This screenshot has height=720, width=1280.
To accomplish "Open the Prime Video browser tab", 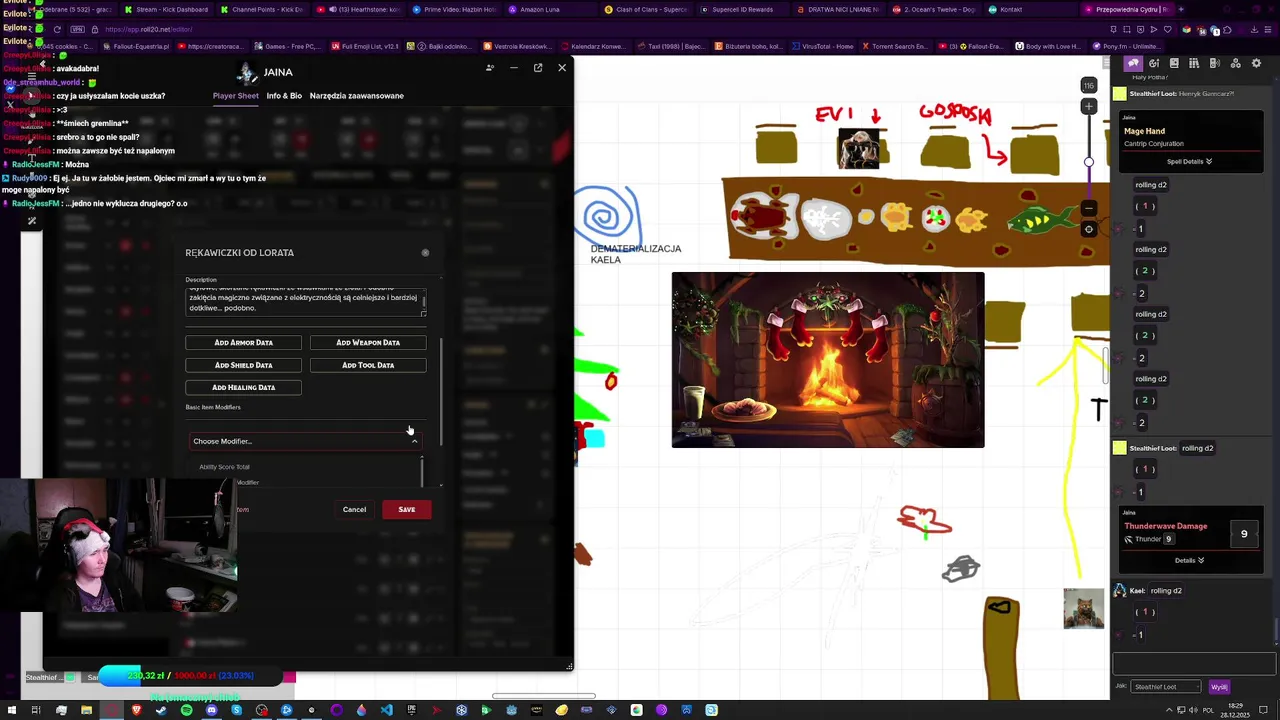I will coord(455,9).
